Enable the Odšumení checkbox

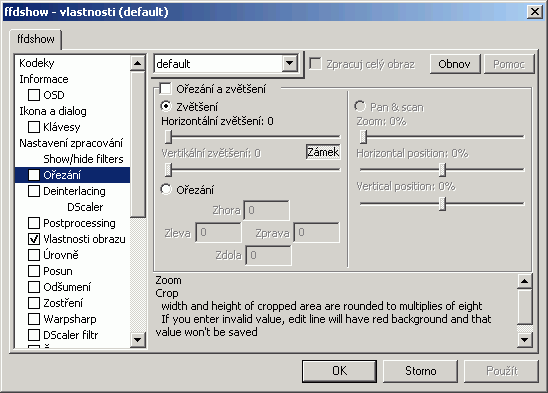coord(34,287)
